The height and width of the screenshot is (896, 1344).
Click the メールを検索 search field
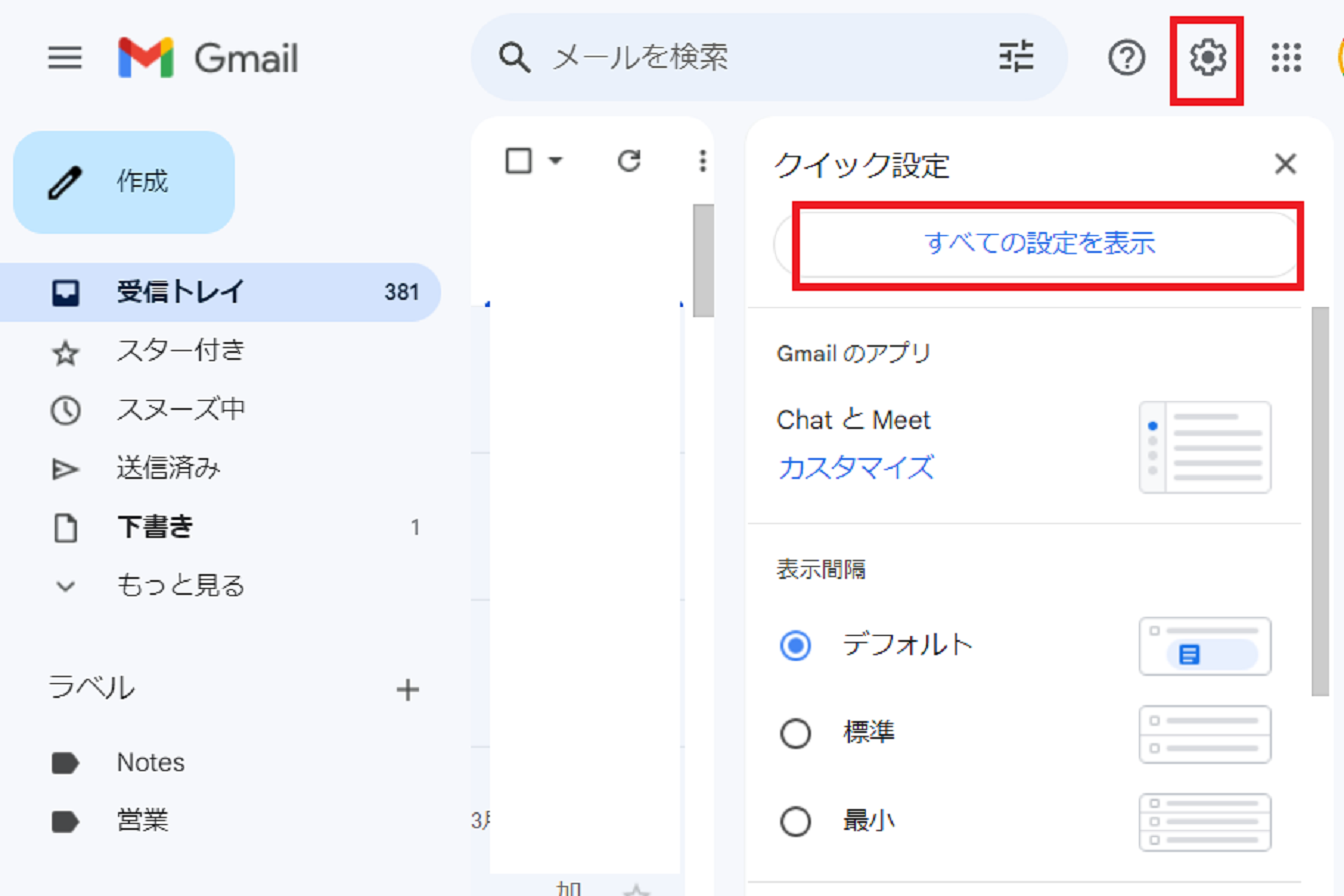pos(760,58)
